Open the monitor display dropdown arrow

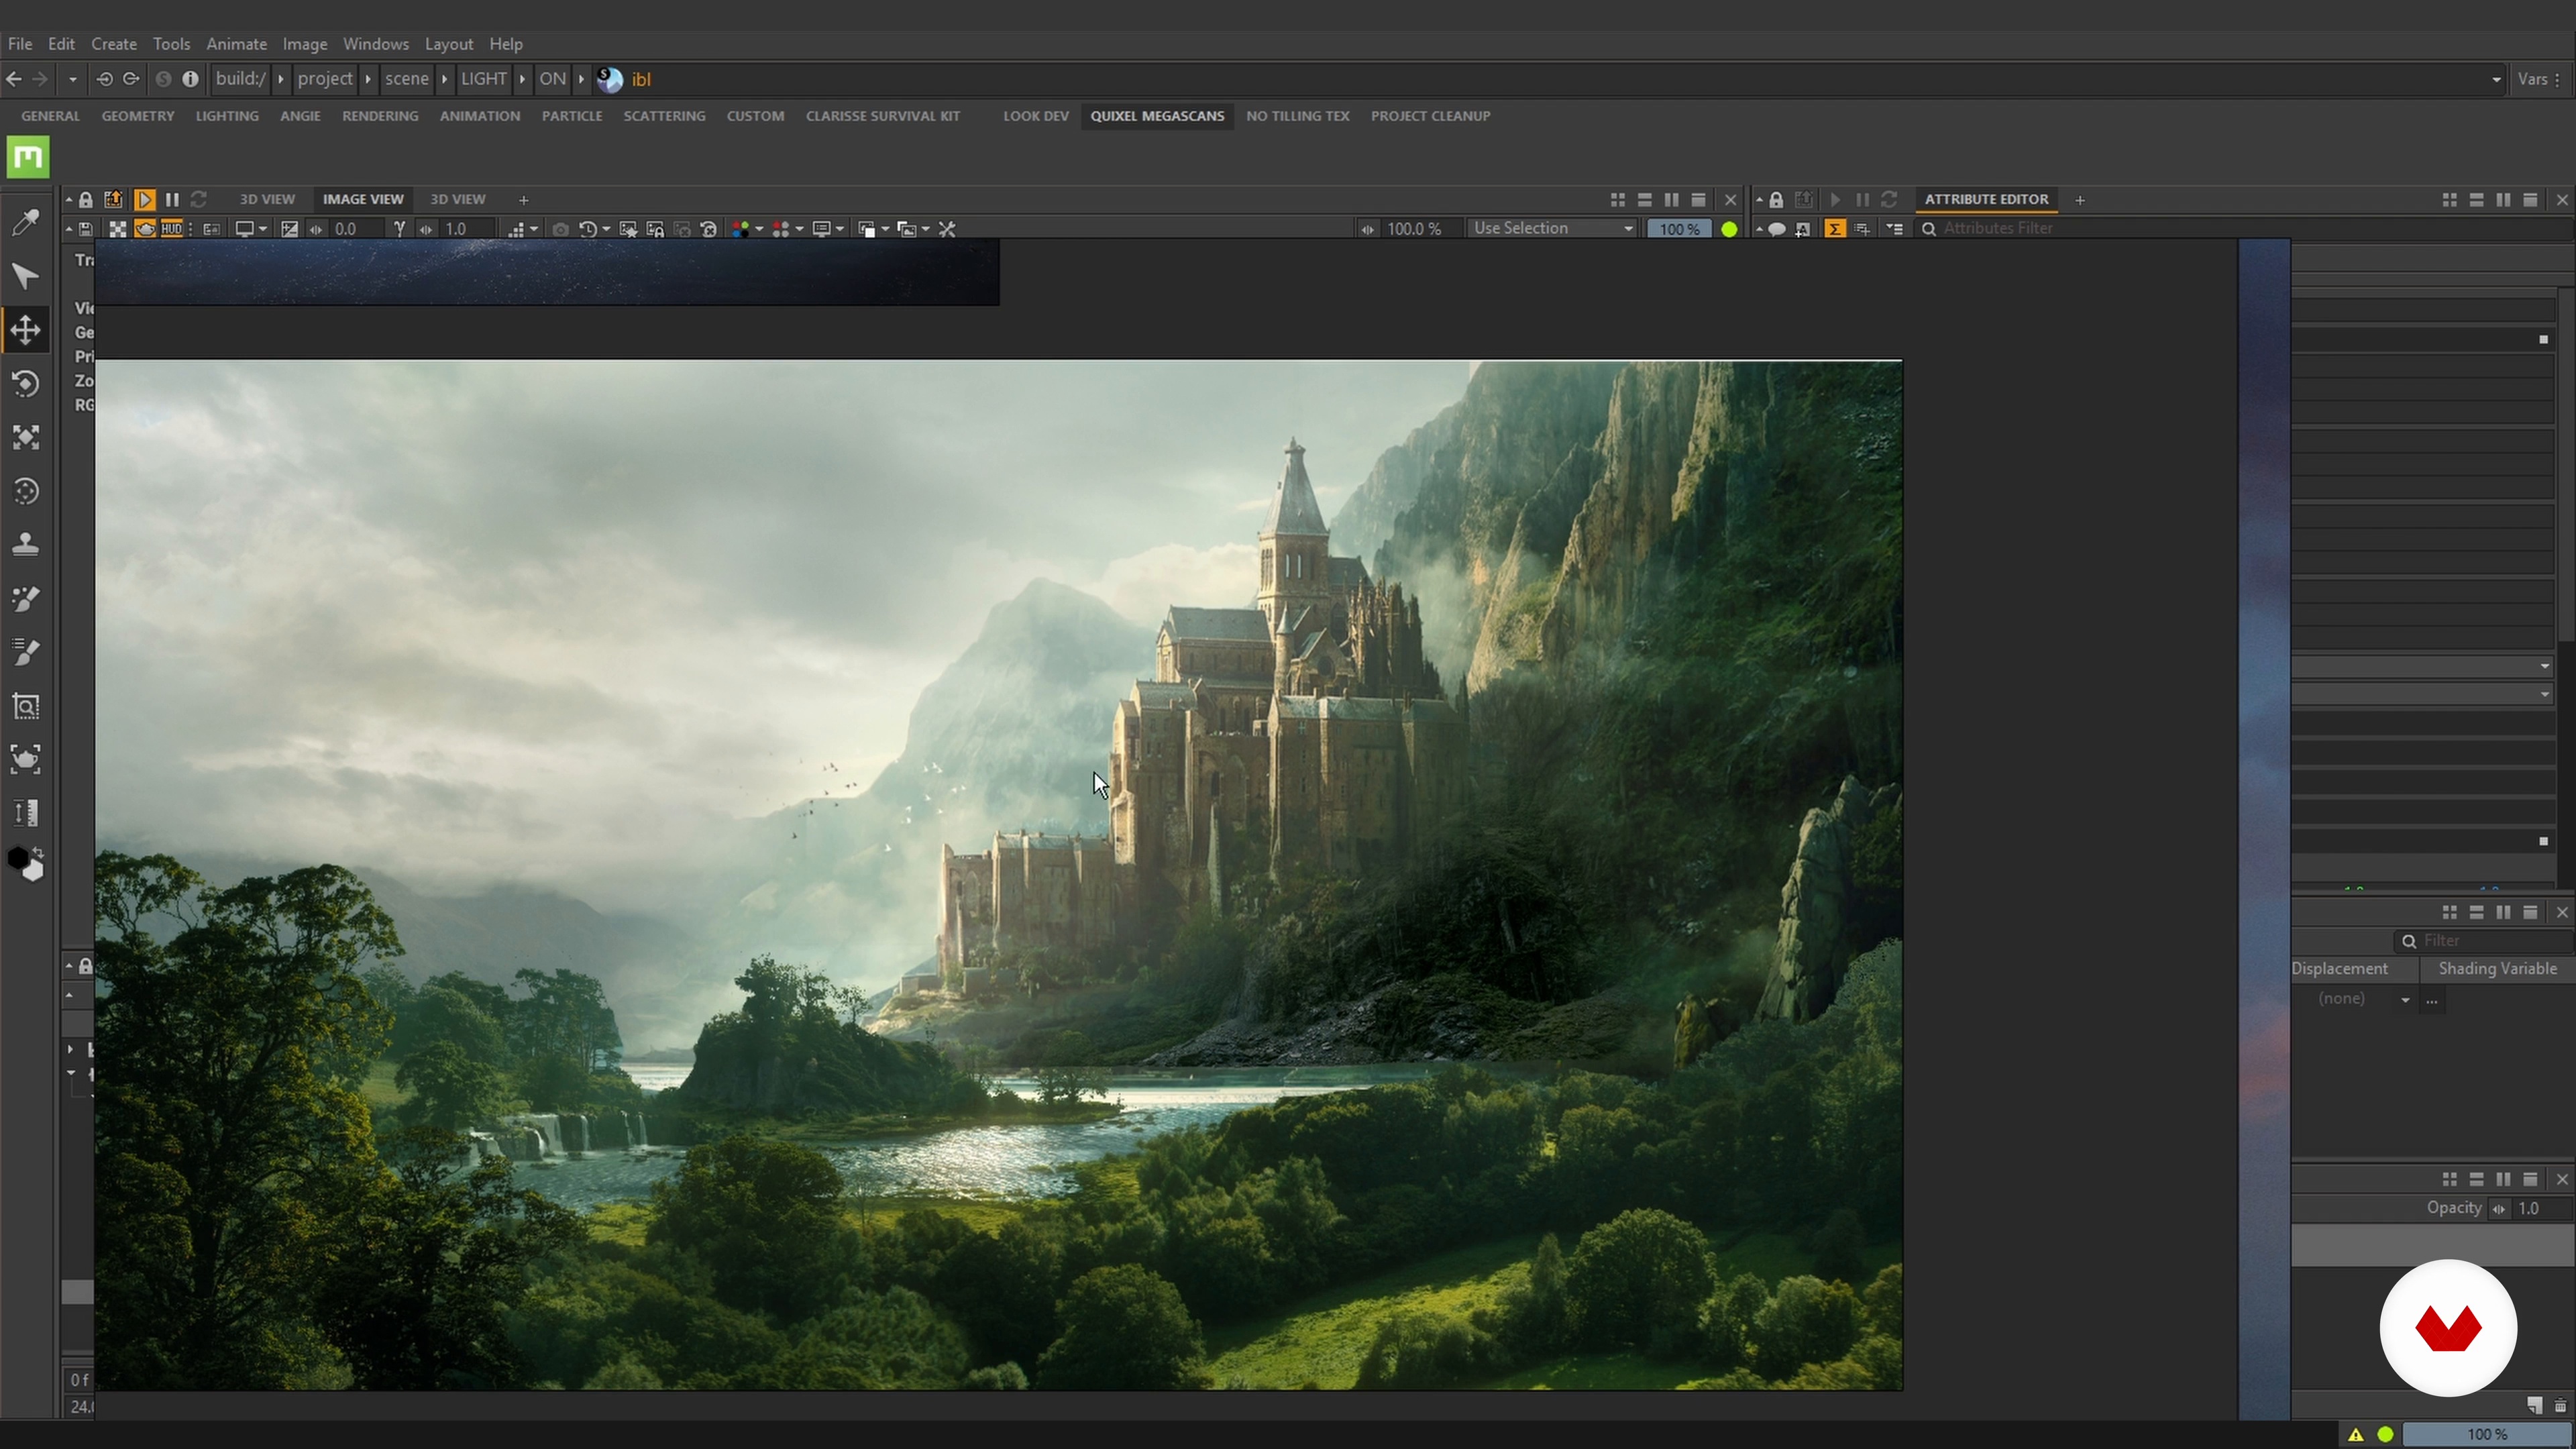pos(263,229)
